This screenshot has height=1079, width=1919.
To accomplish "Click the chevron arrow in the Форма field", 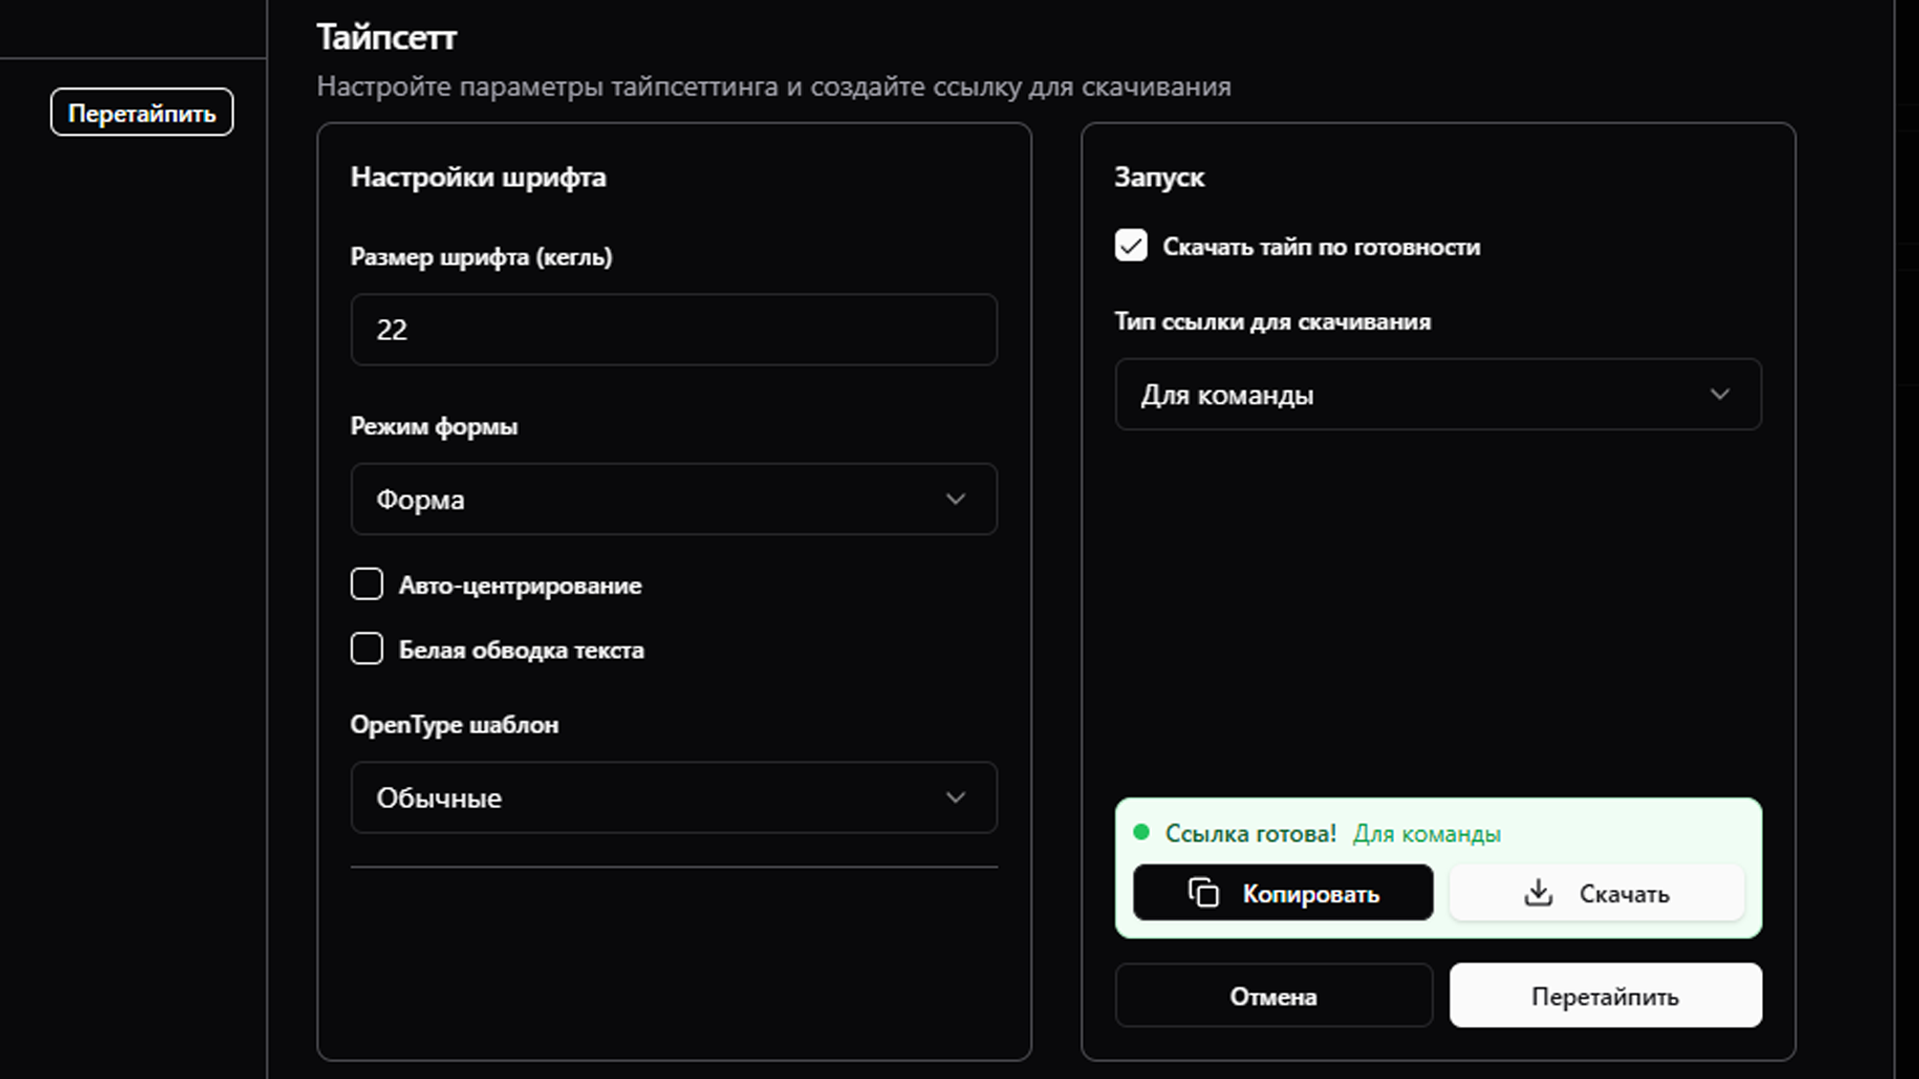I will click(955, 499).
